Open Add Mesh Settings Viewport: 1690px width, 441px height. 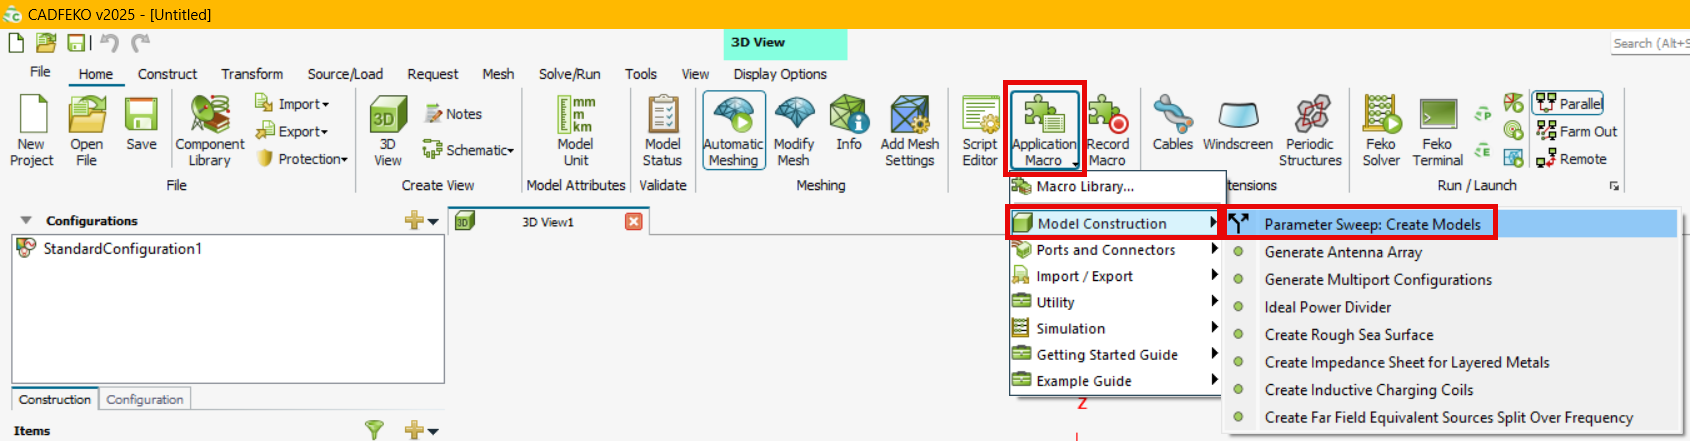coord(910,130)
